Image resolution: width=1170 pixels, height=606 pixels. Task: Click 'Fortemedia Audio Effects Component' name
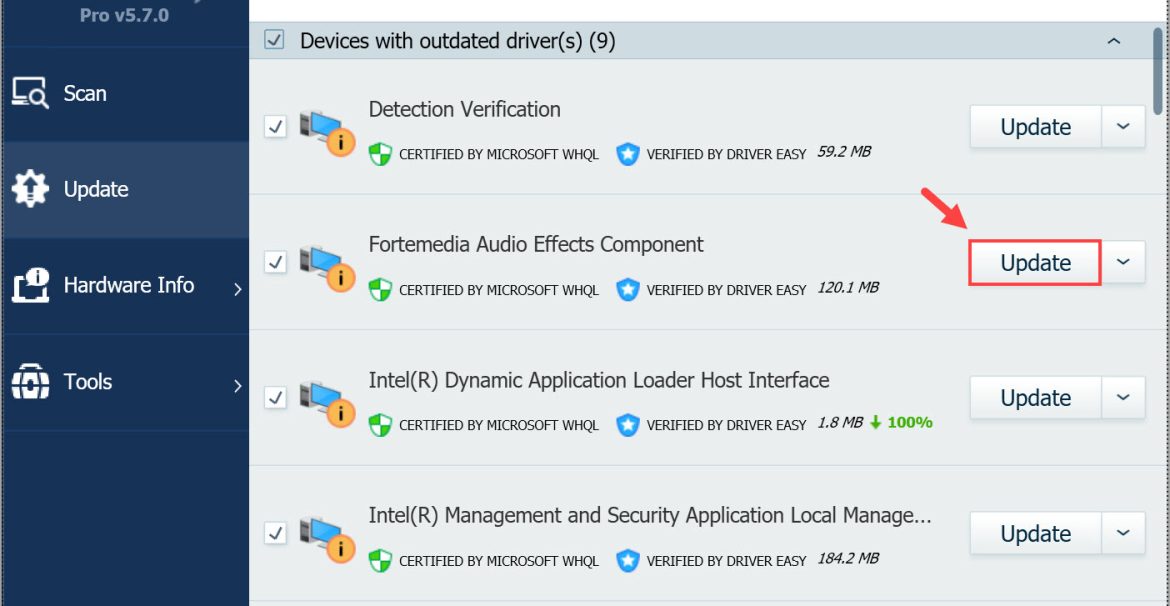point(536,244)
